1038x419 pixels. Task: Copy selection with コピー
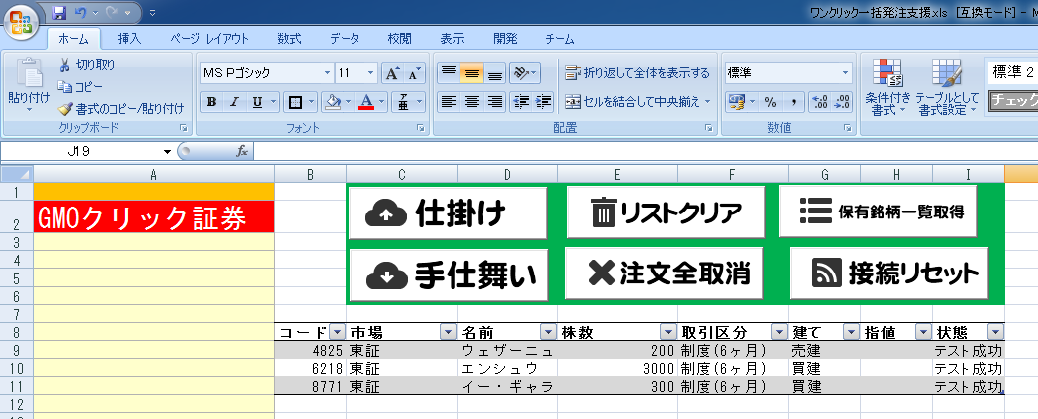[80, 86]
